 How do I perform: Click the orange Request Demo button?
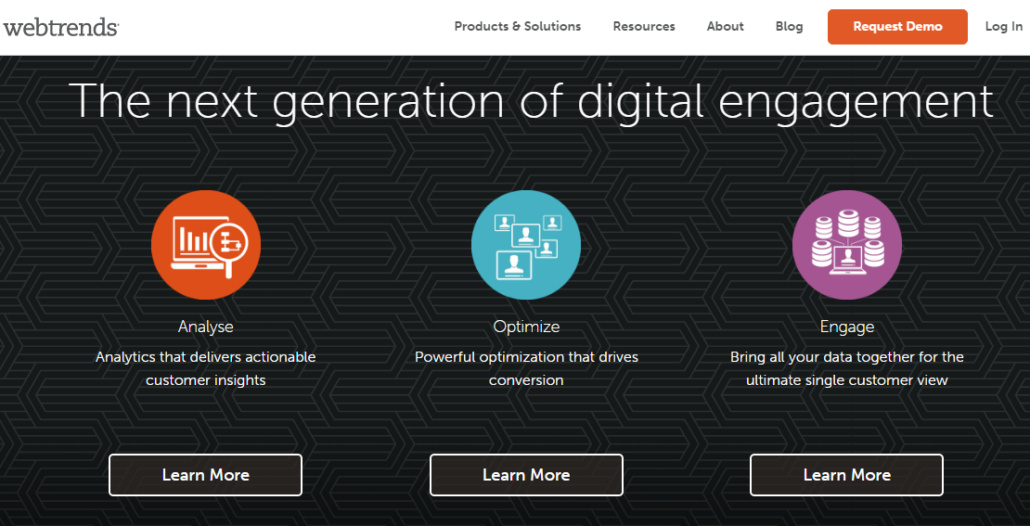[x=897, y=27]
